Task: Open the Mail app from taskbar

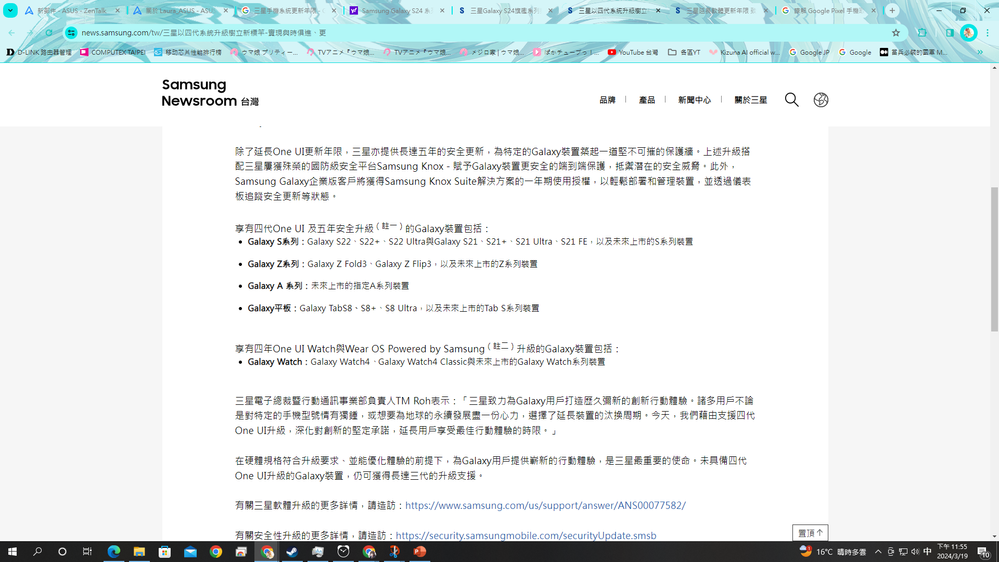Action: [x=190, y=552]
